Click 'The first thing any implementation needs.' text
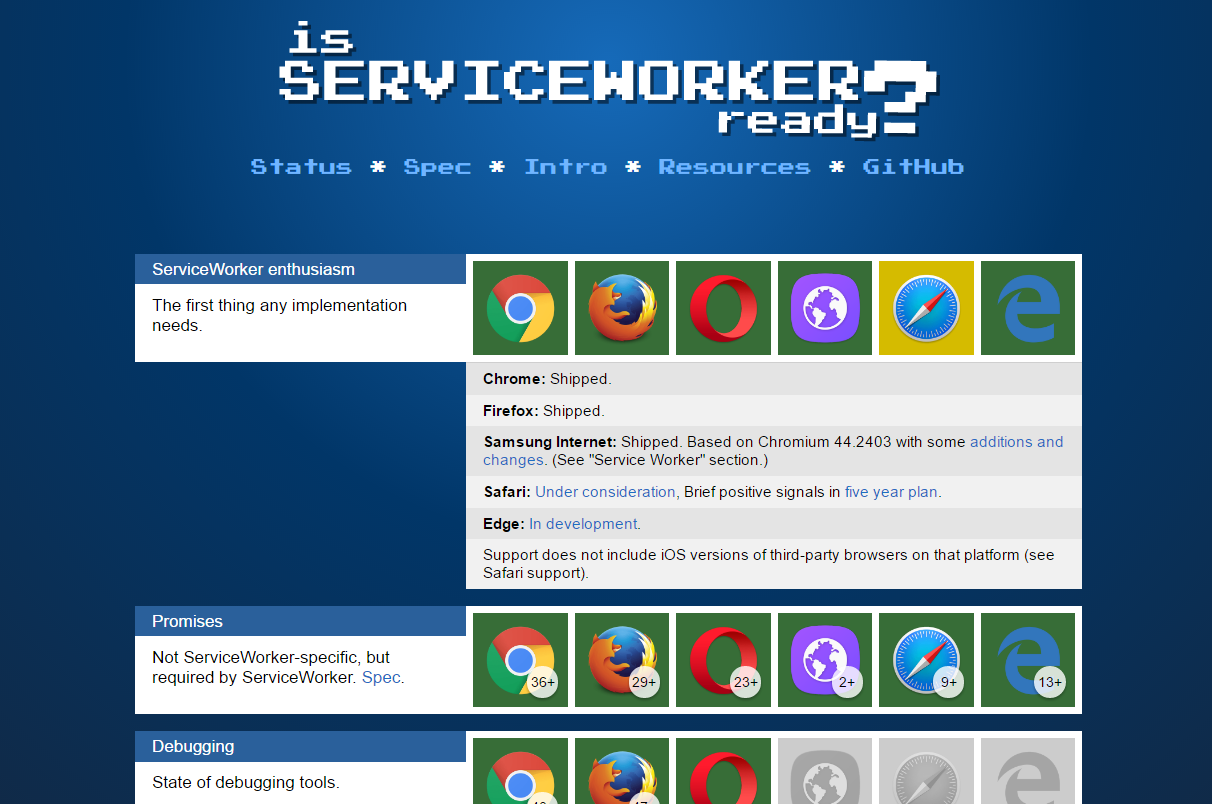Viewport: 1212px width, 804px height. pos(280,315)
